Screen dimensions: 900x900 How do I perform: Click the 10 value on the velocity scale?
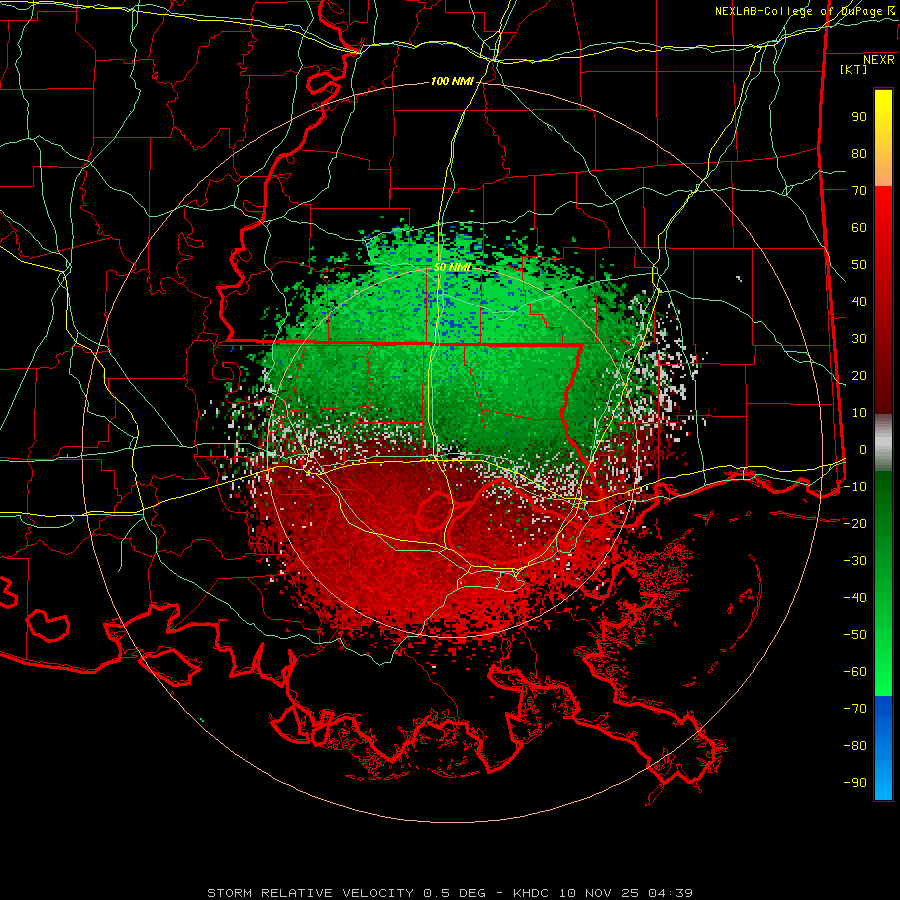[859, 413]
